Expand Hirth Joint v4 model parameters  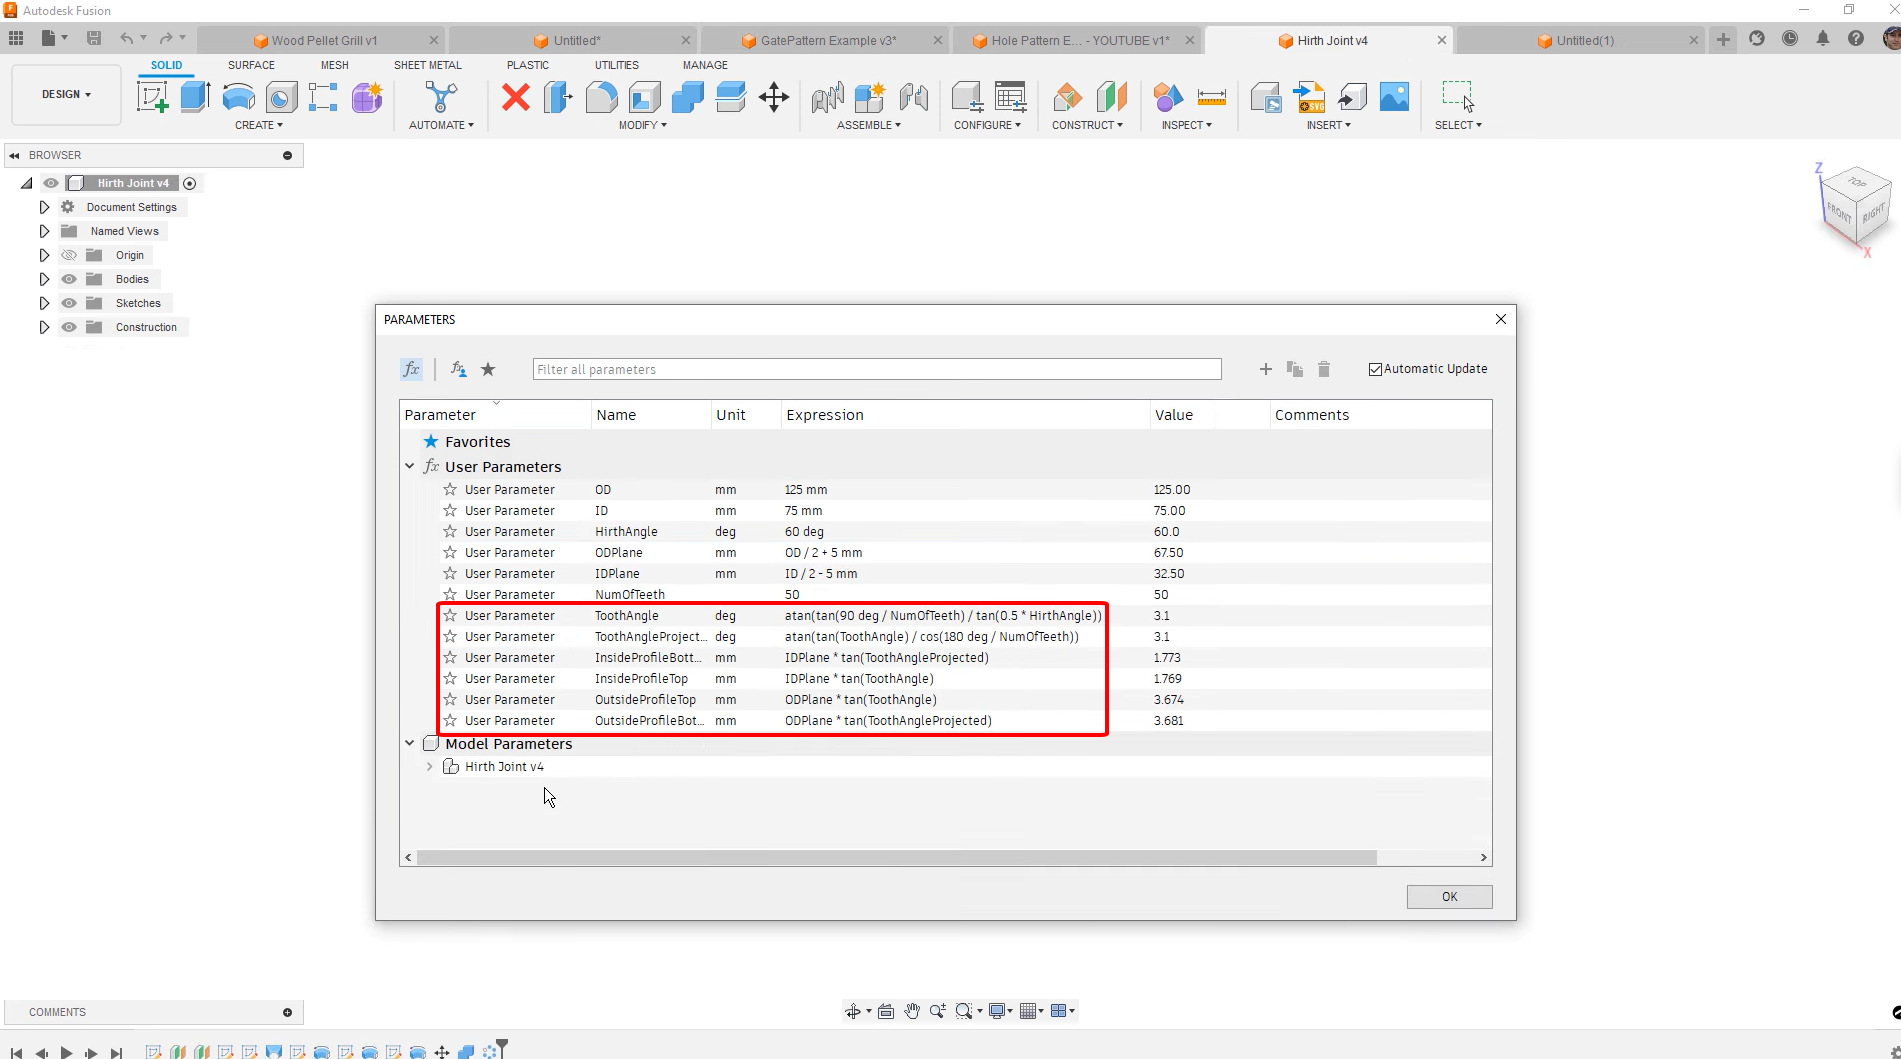[430, 767]
